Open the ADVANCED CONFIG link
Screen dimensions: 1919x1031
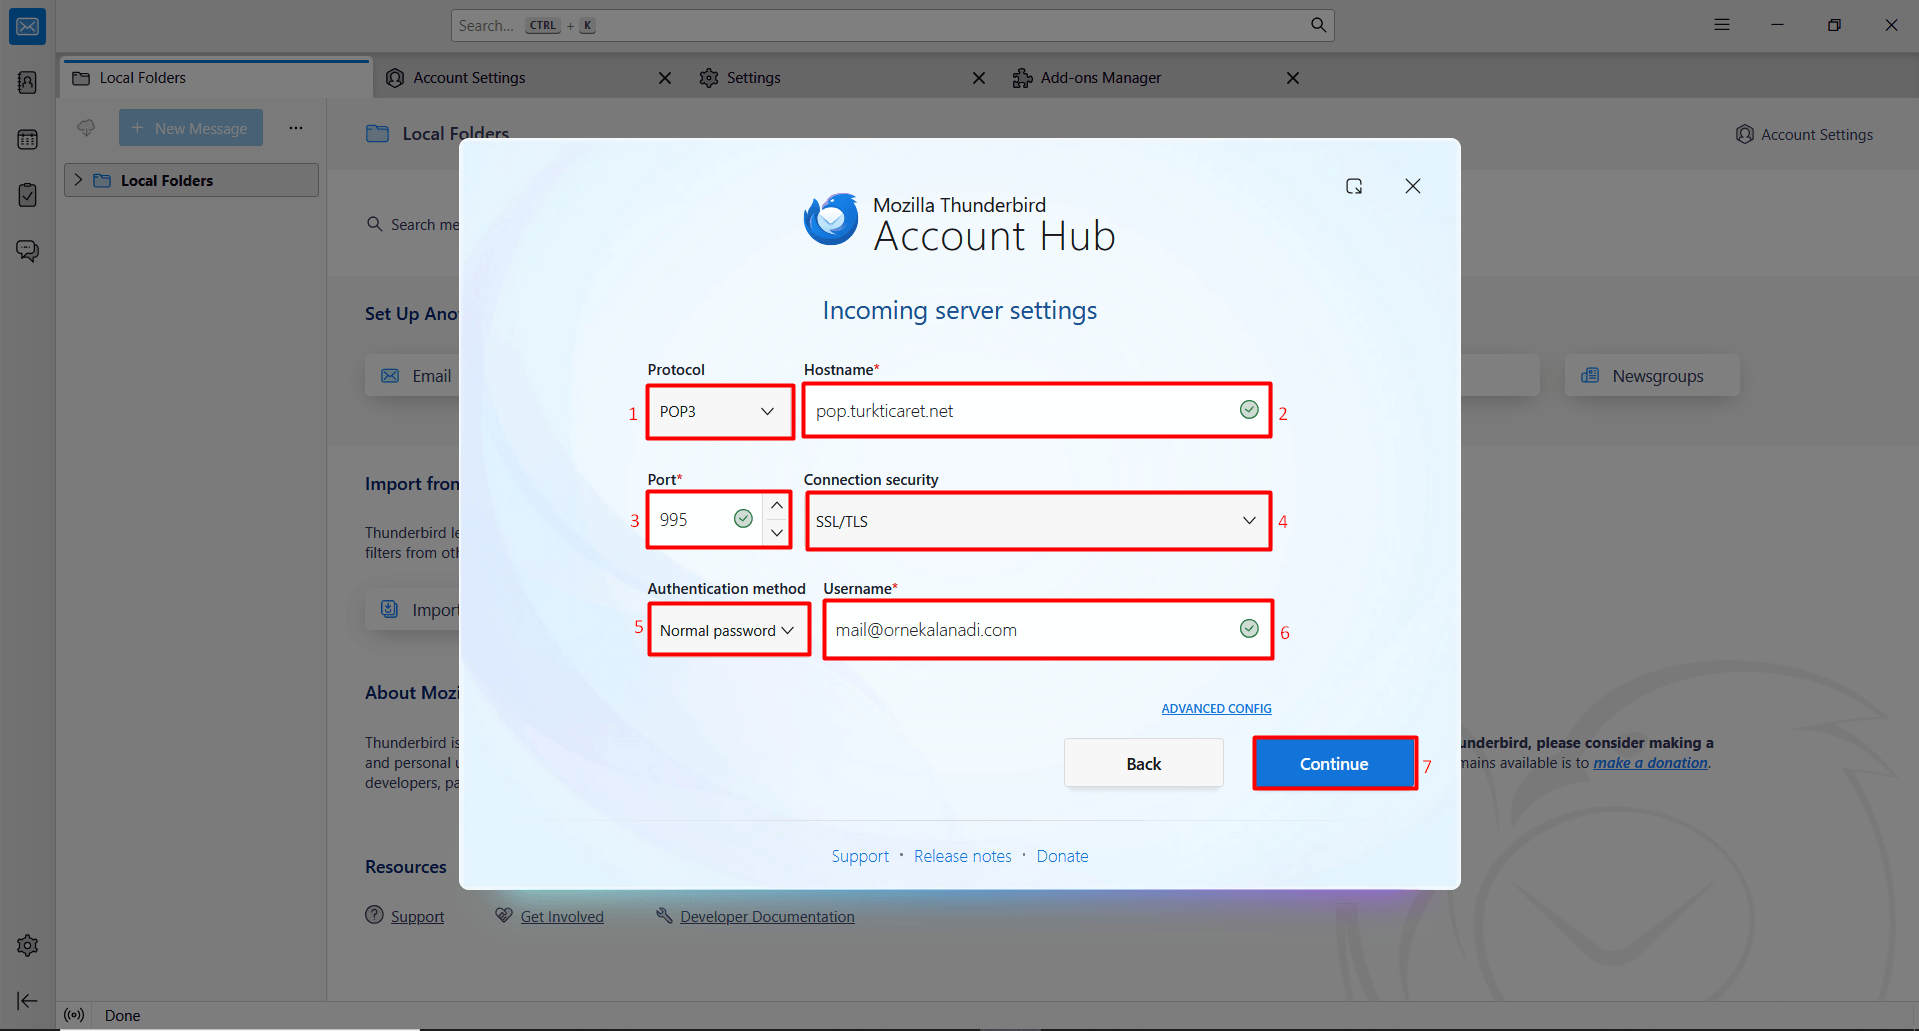(x=1216, y=709)
